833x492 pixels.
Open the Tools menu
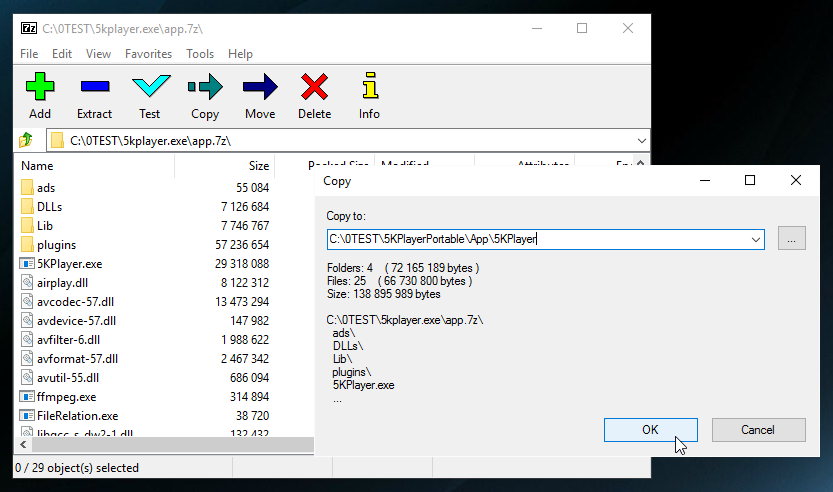200,54
